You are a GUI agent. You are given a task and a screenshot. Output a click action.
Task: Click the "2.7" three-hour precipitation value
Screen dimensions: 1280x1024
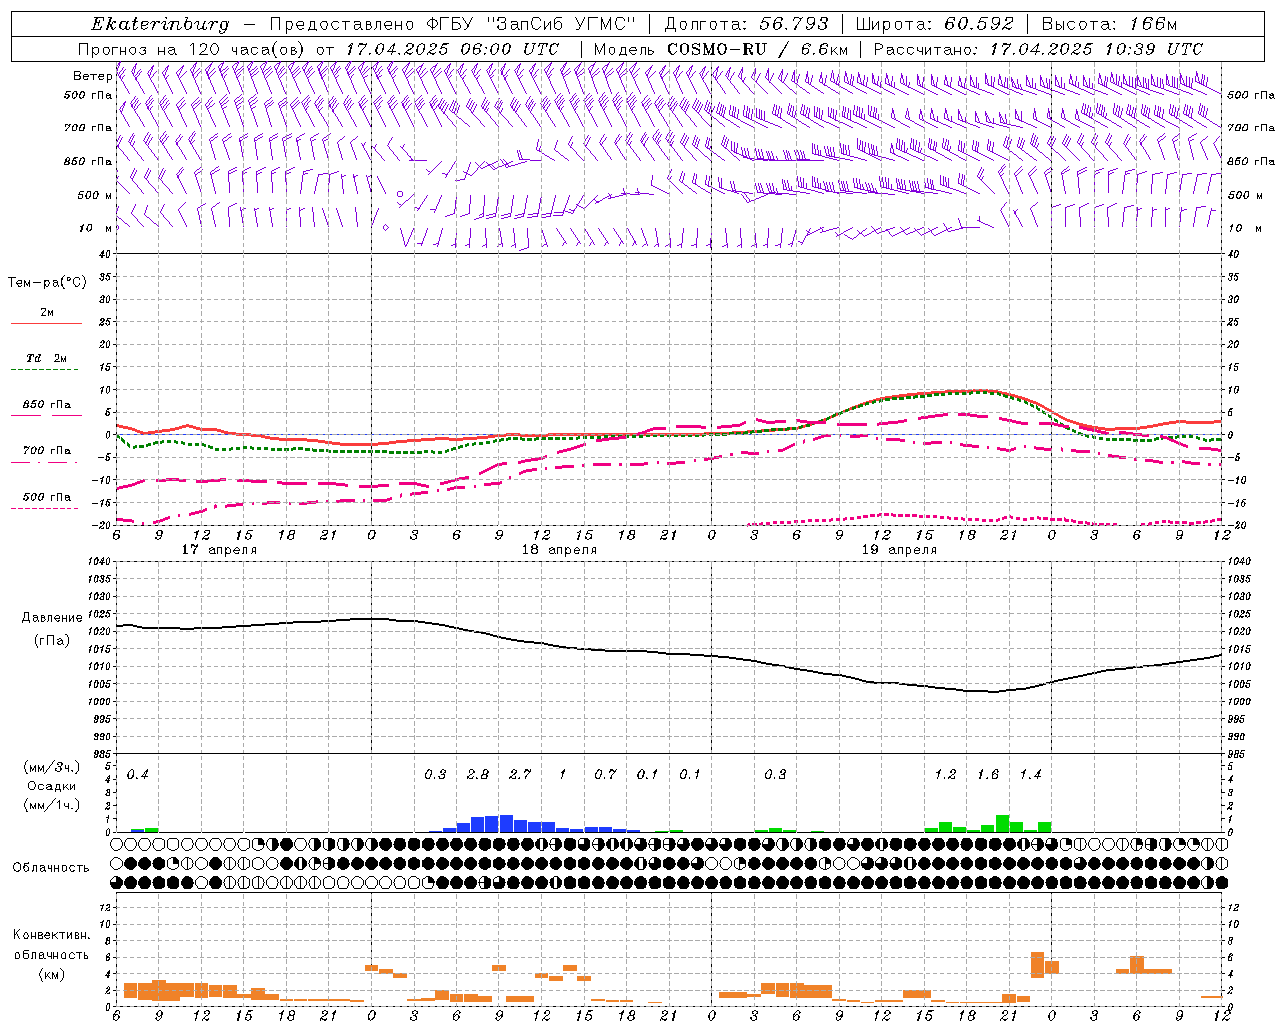coord(520,775)
